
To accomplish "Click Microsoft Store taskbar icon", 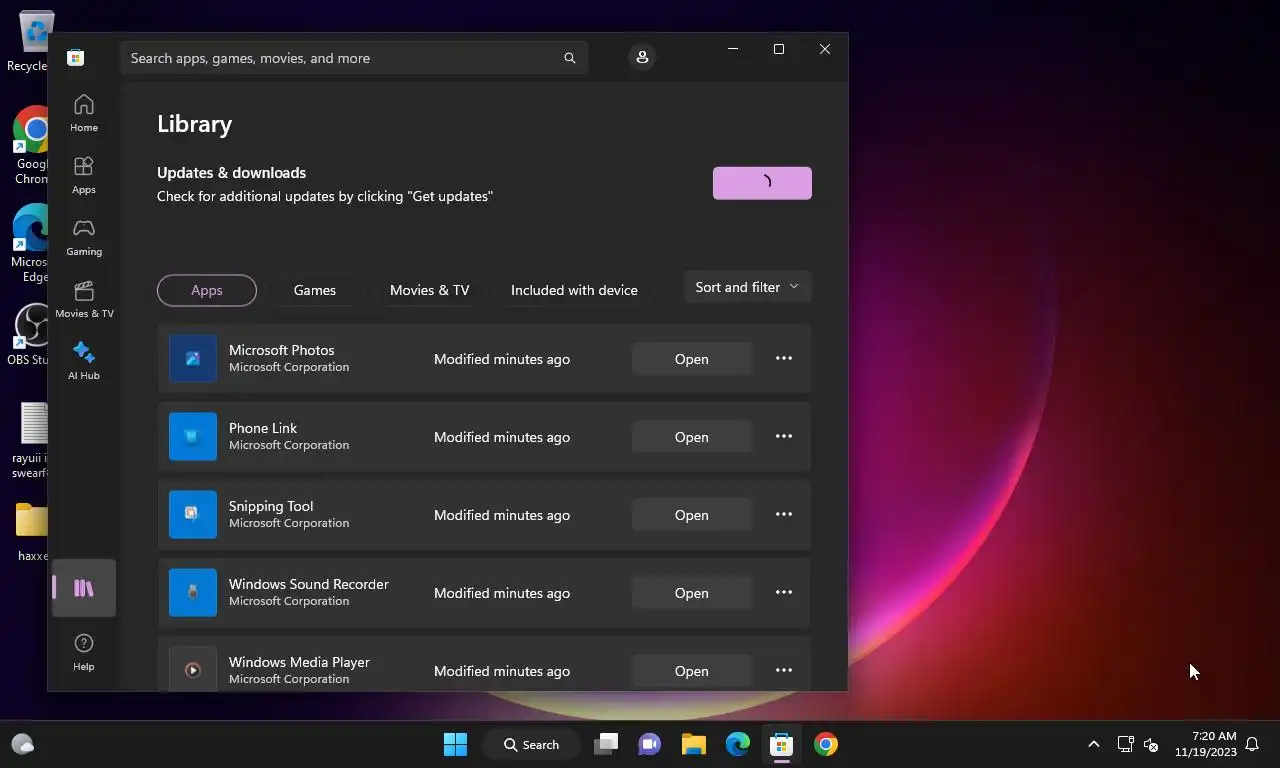I will click(x=782, y=744).
